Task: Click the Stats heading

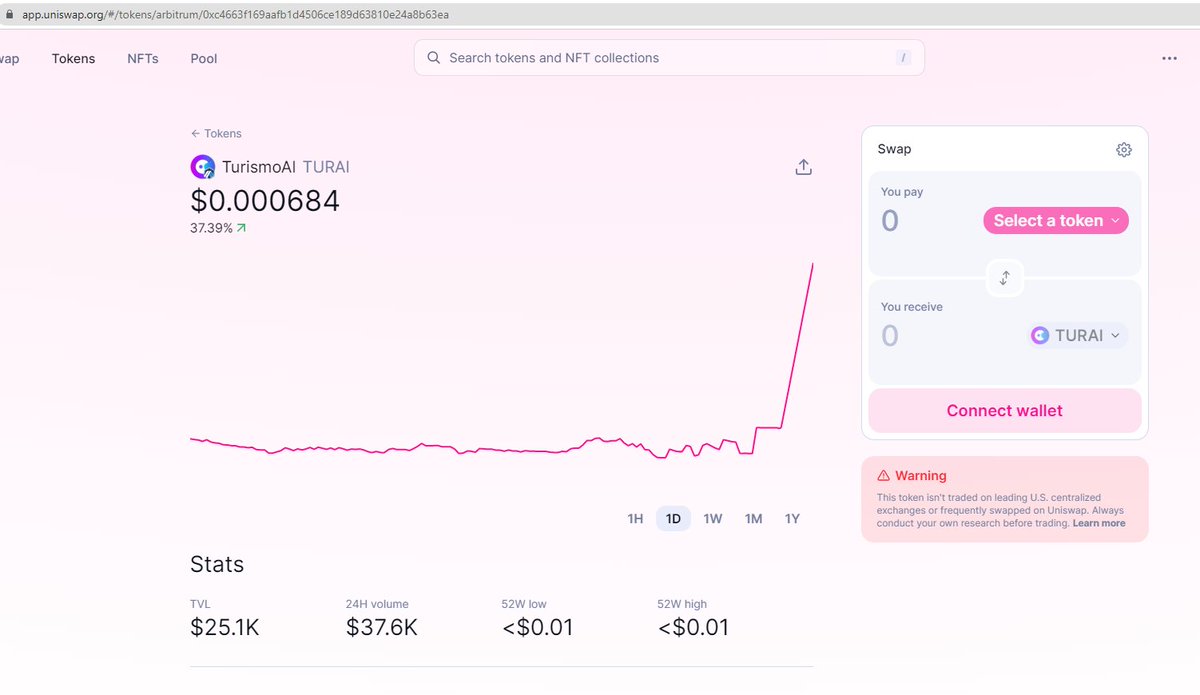Action: click(x=217, y=565)
